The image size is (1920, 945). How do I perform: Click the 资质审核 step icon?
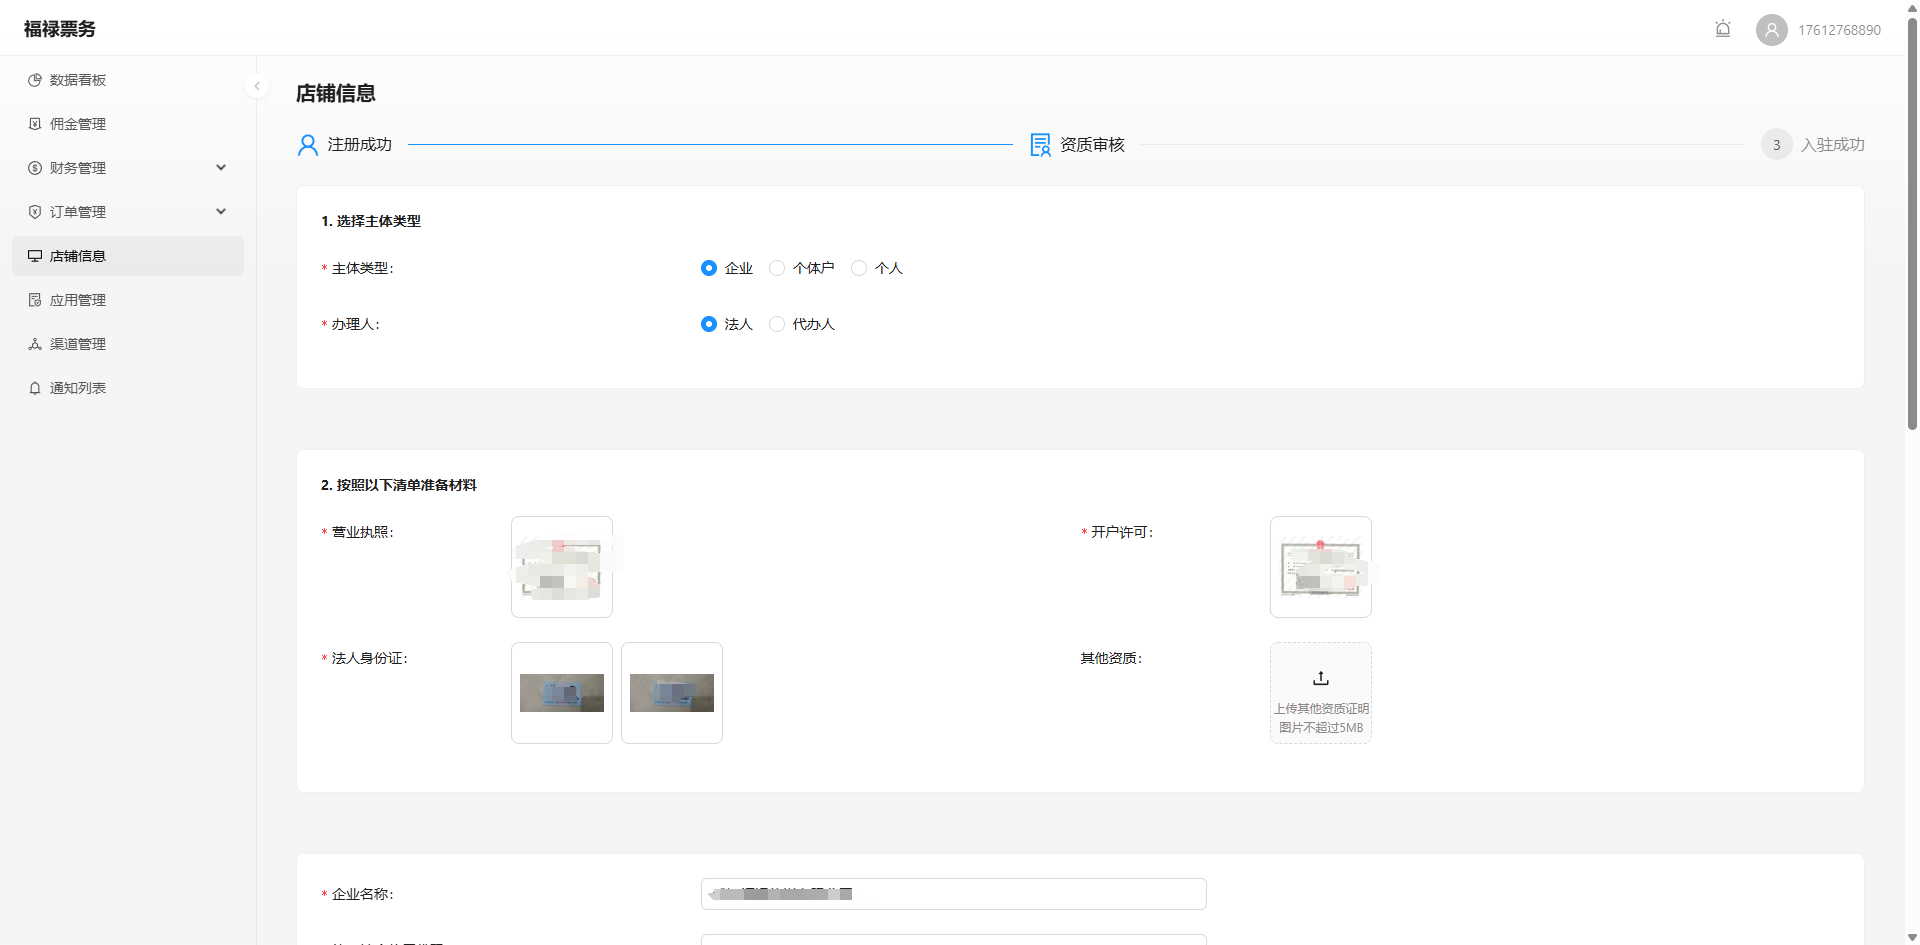[x=1040, y=145]
